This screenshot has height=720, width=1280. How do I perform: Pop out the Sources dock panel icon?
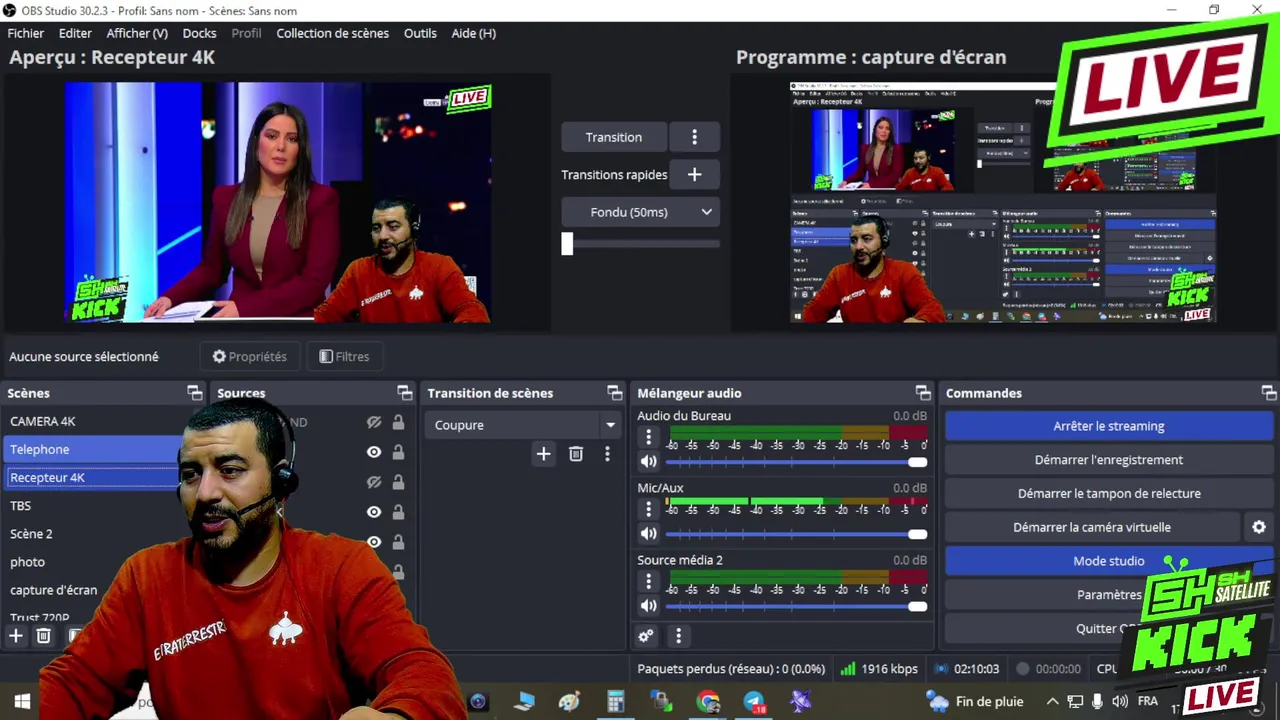pyautogui.click(x=404, y=393)
